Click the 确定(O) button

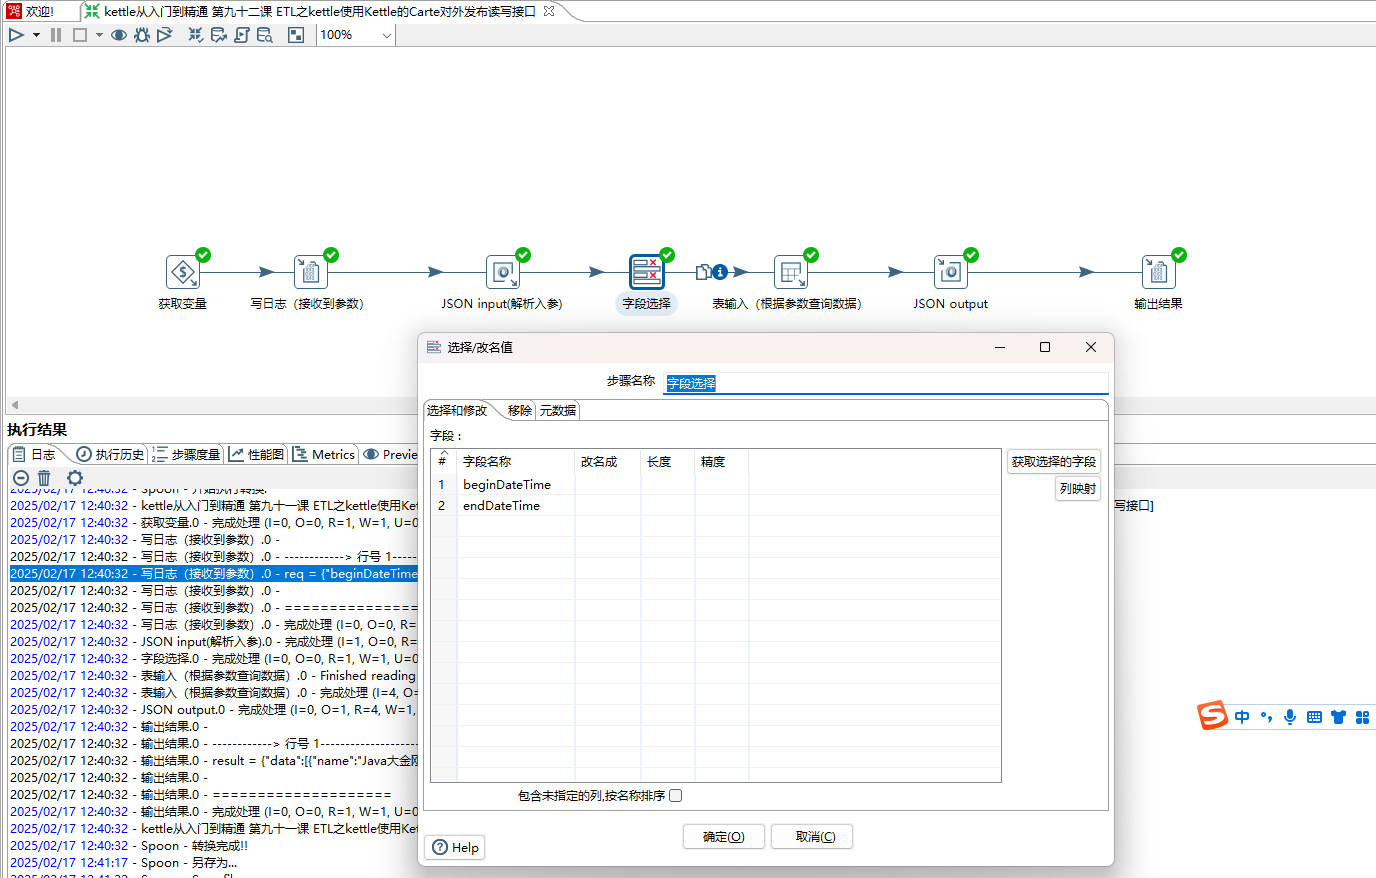724,837
